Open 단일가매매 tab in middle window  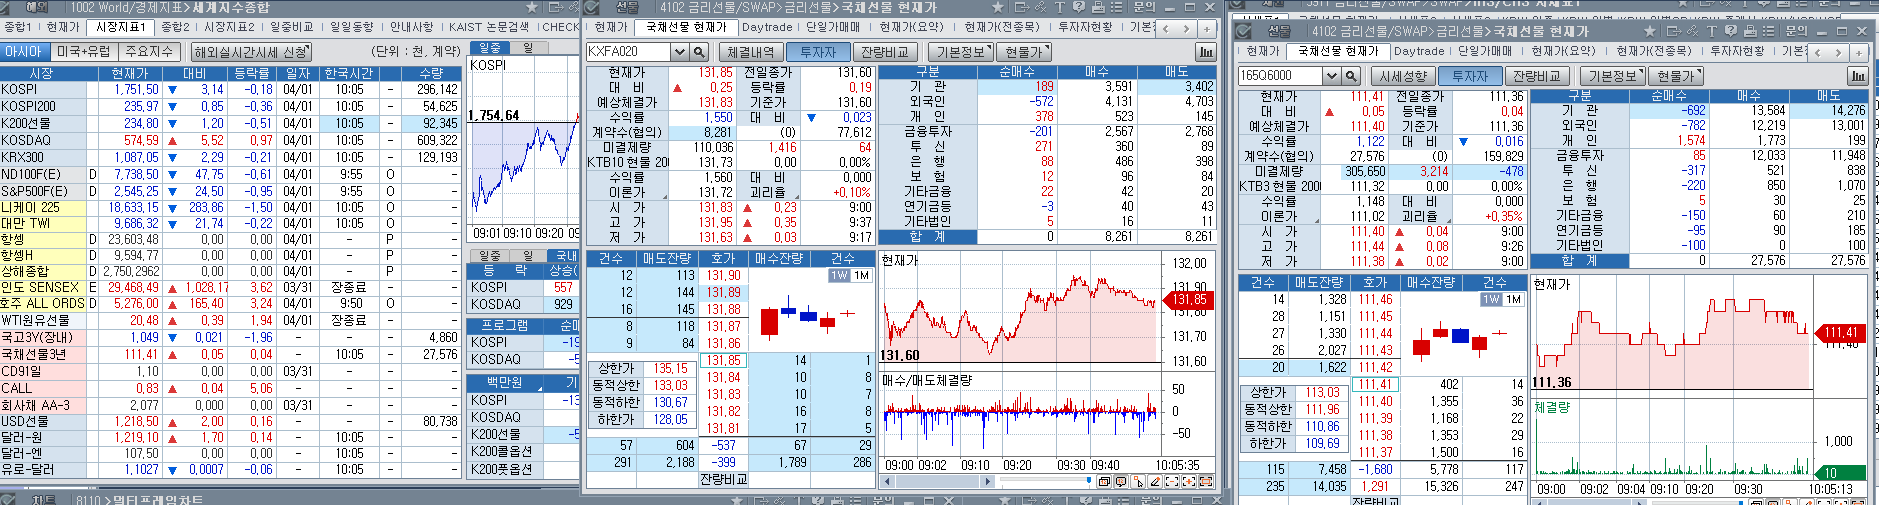click(833, 27)
